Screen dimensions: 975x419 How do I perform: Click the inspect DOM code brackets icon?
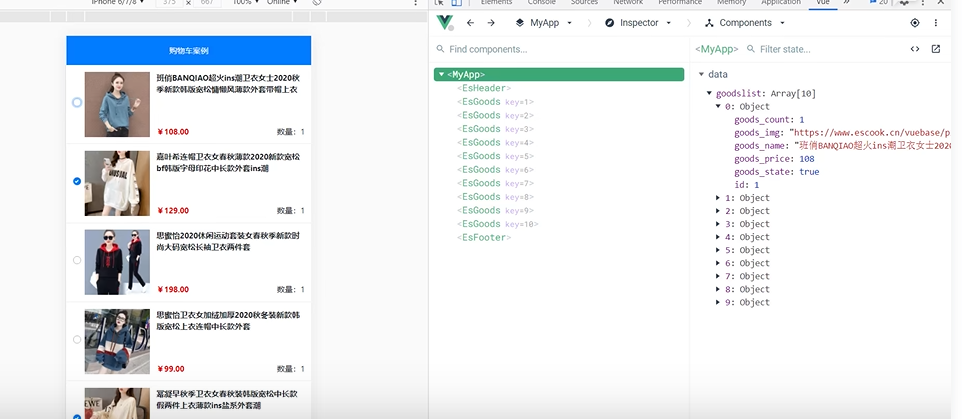click(915, 49)
